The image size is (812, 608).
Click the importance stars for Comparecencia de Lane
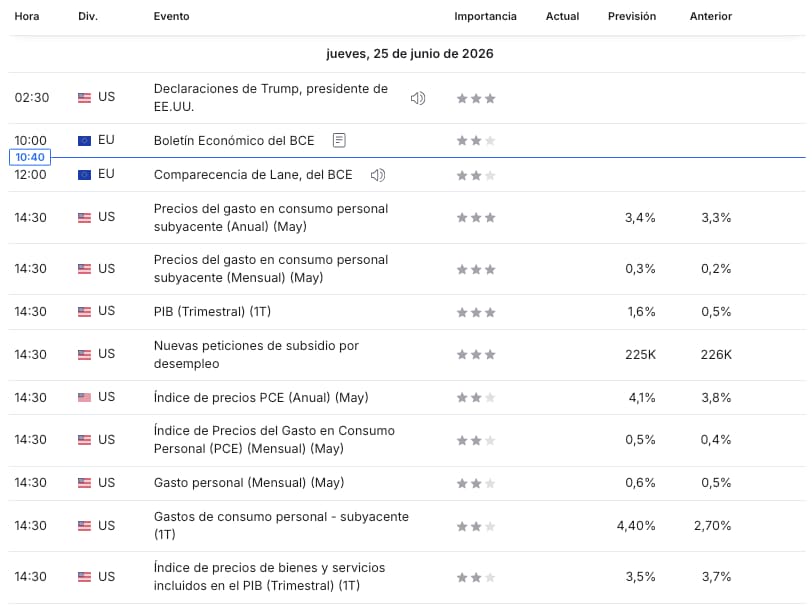pos(476,176)
